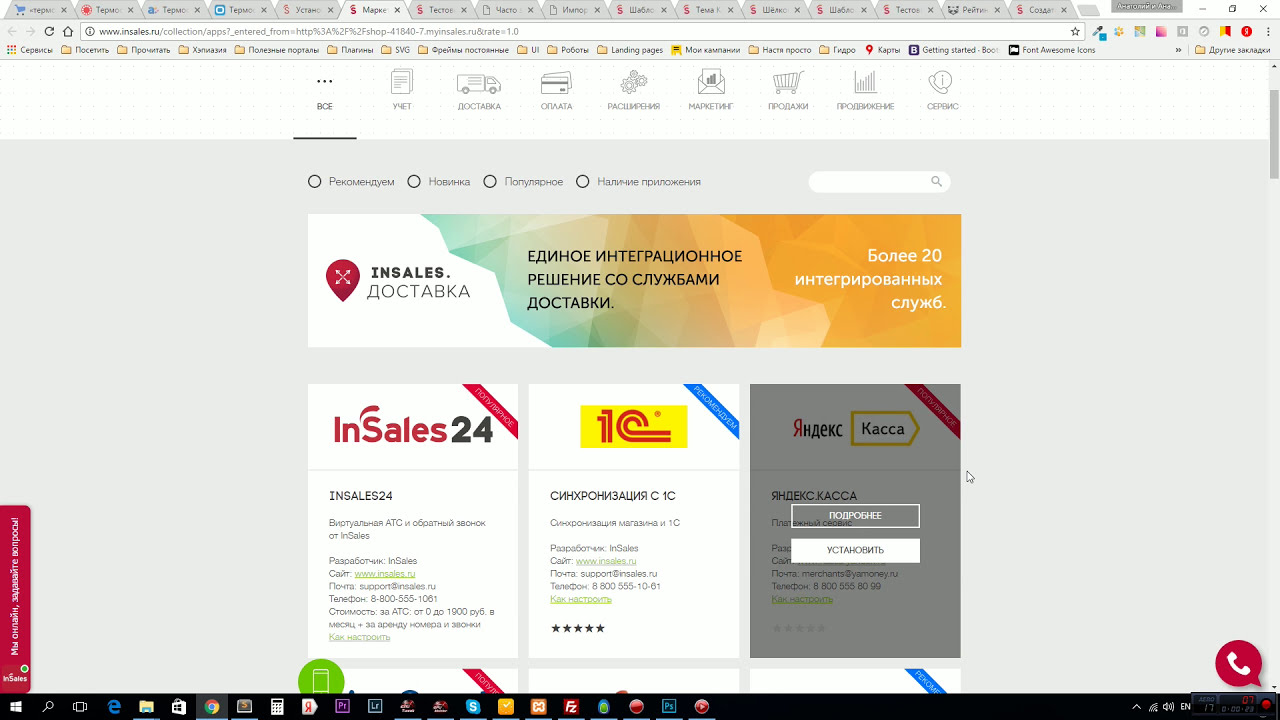Select the ВСЕ category tab
Image resolution: width=1280 pixels, height=720 pixels.
point(325,92)
